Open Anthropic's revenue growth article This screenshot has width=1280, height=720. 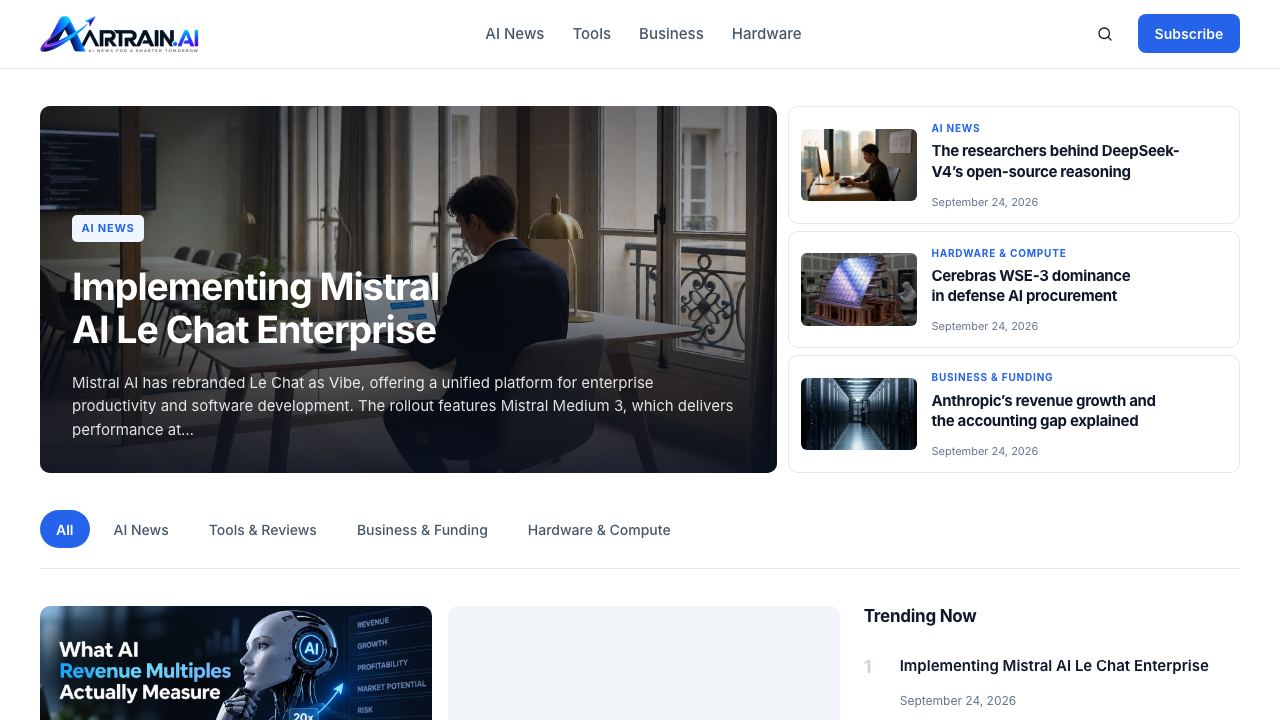click(1043, 411)
